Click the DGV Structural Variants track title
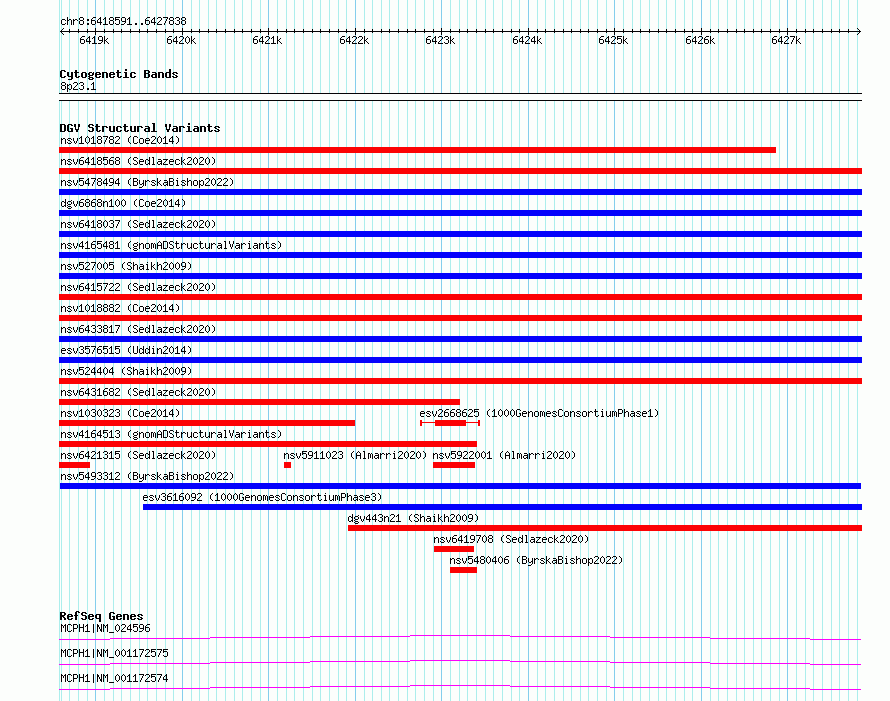 coord(140,128)
